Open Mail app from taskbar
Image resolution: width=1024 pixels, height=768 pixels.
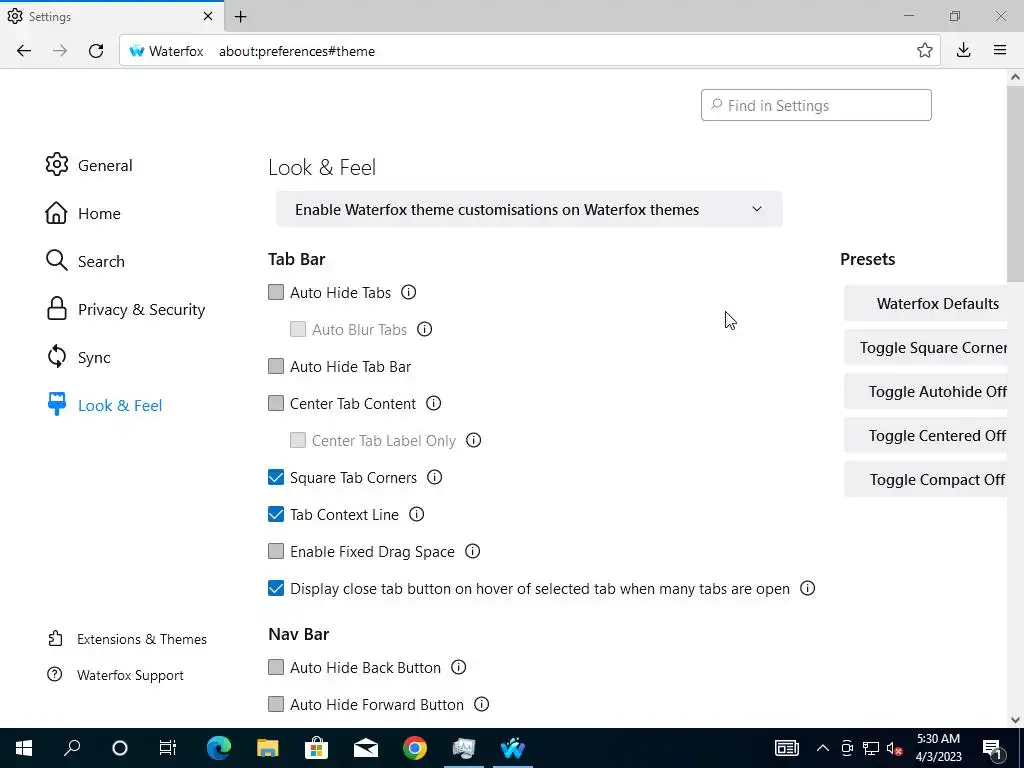[366, 748]
